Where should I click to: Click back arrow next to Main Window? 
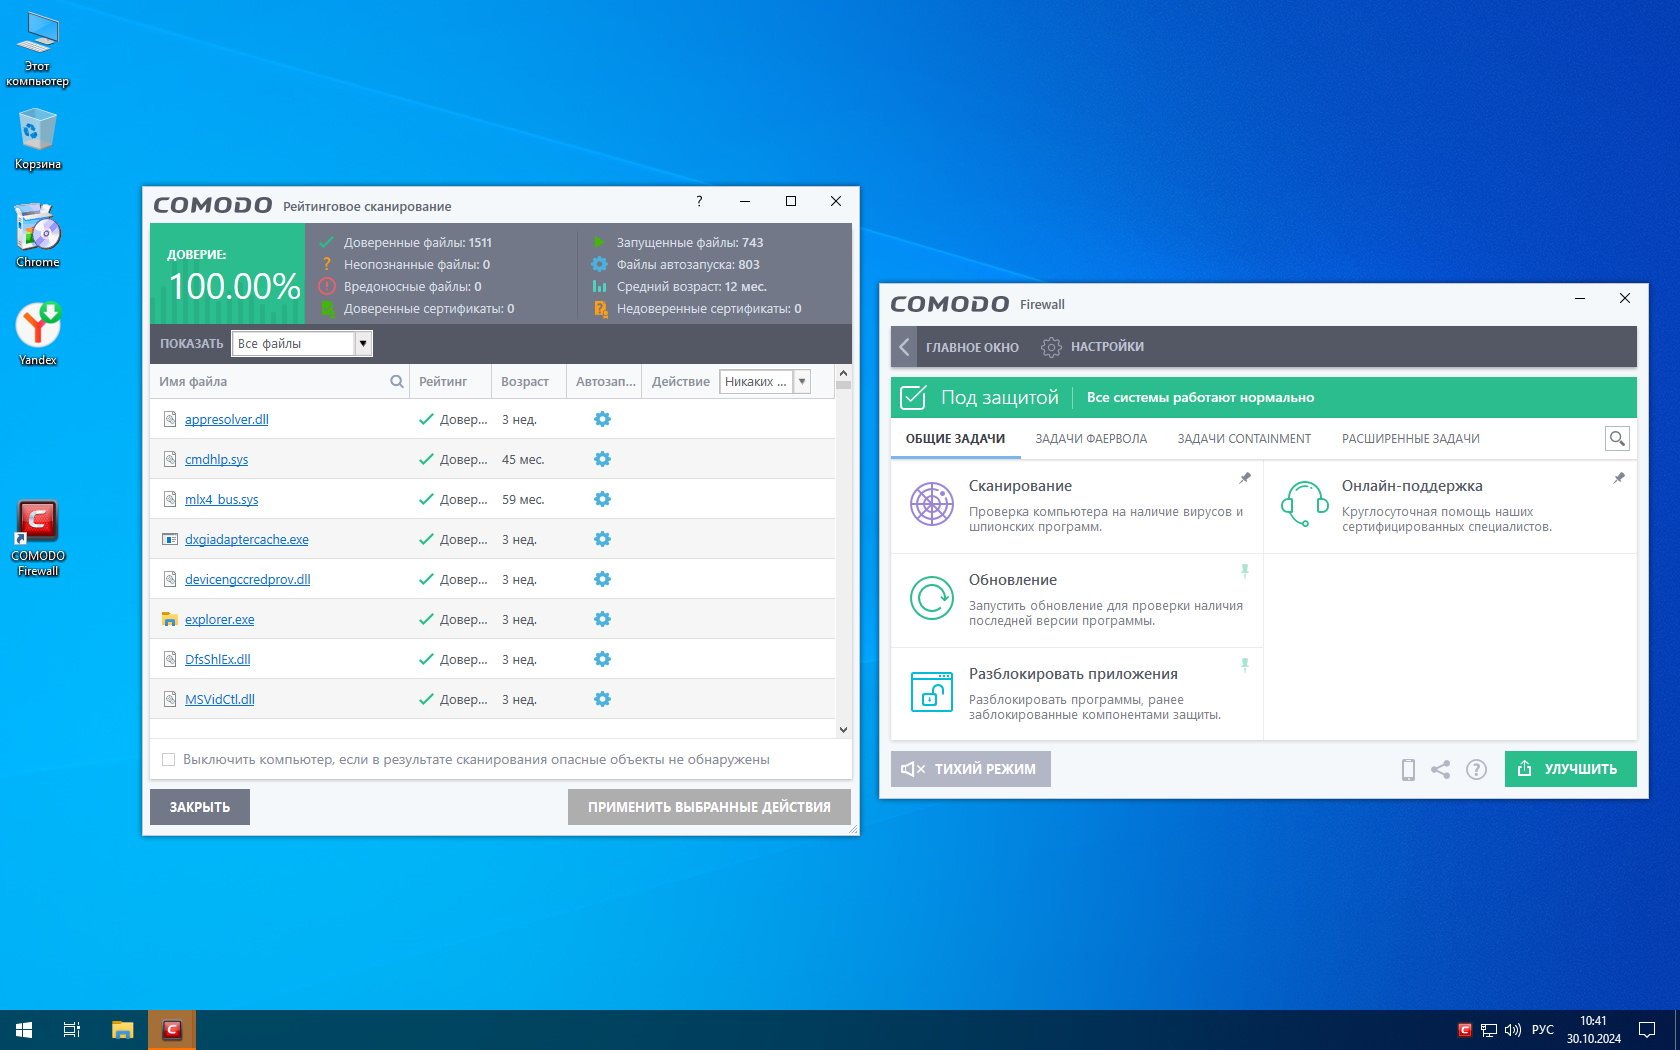point(904,347)
